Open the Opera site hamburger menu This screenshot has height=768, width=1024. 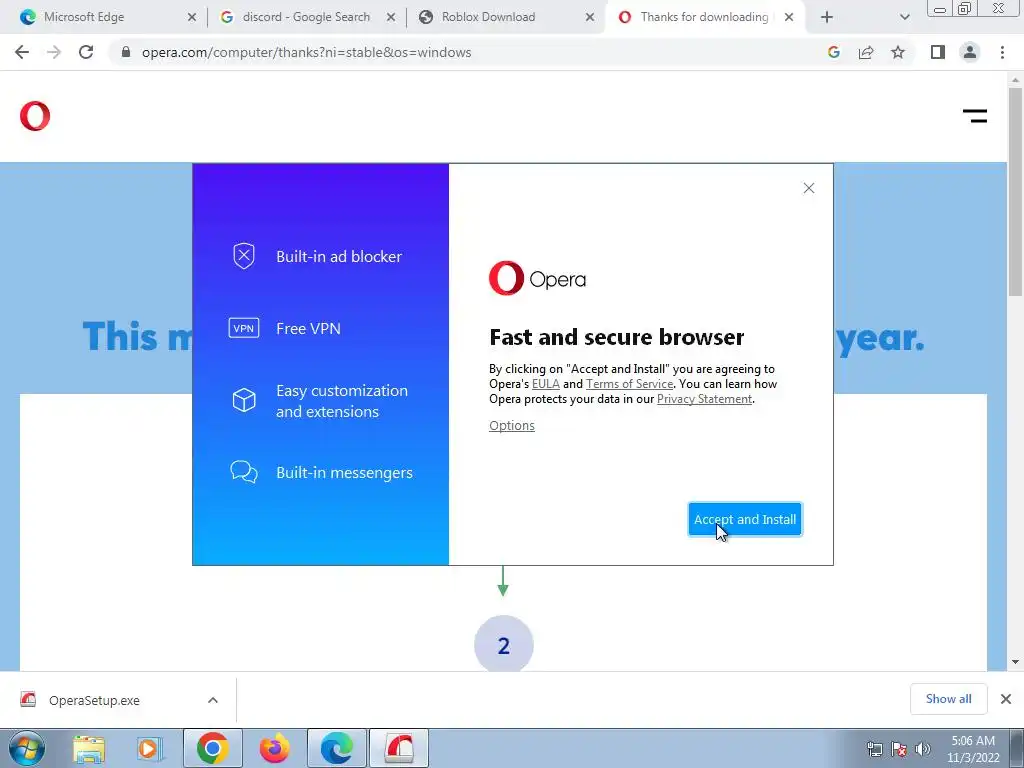pos(974,116)
